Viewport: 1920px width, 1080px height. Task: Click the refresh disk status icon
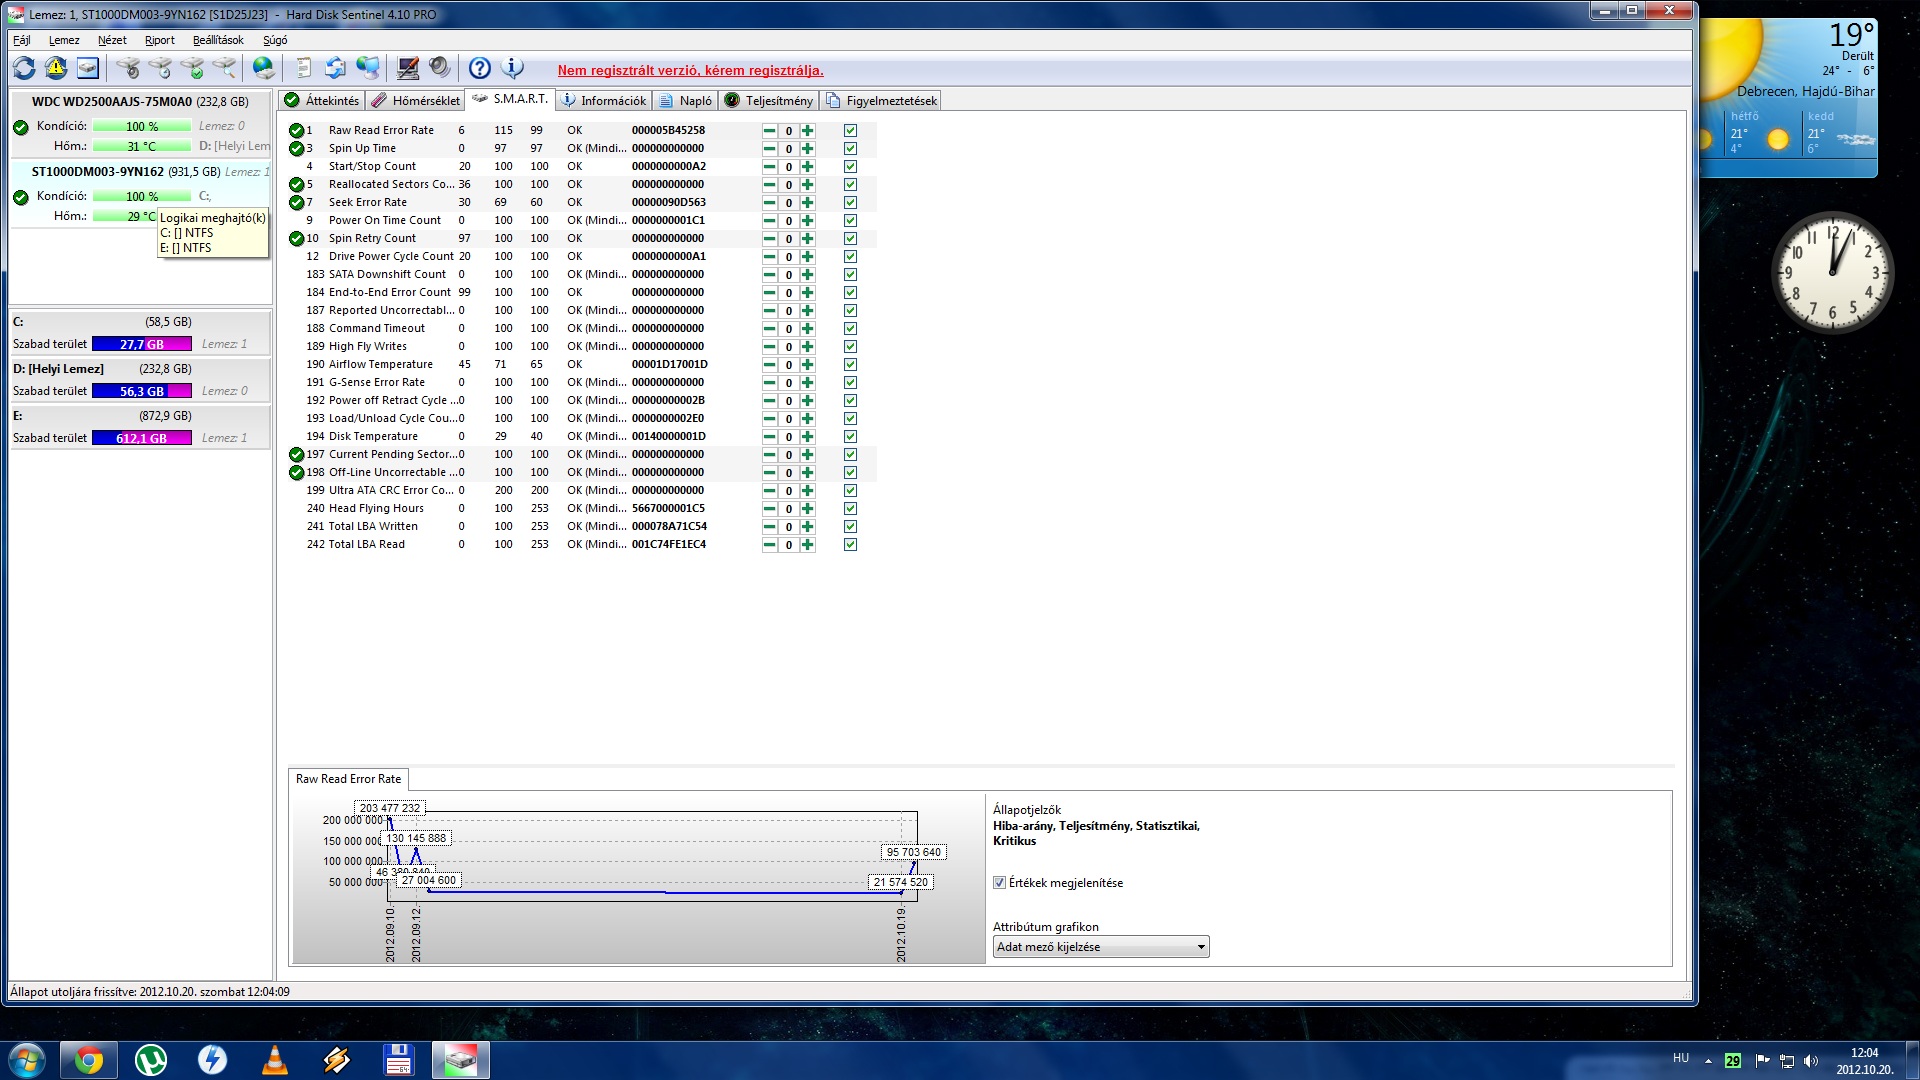[x=24, y=68]
